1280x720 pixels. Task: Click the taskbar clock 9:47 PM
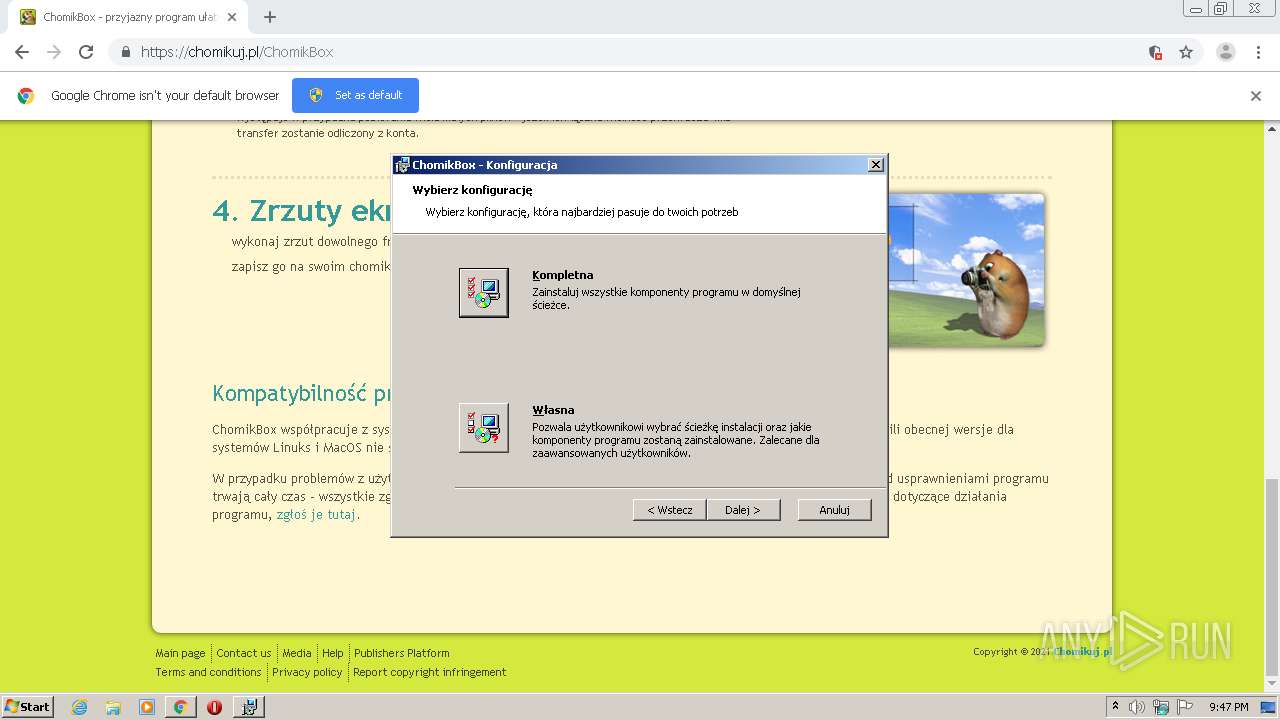(x=1229, y=707)
